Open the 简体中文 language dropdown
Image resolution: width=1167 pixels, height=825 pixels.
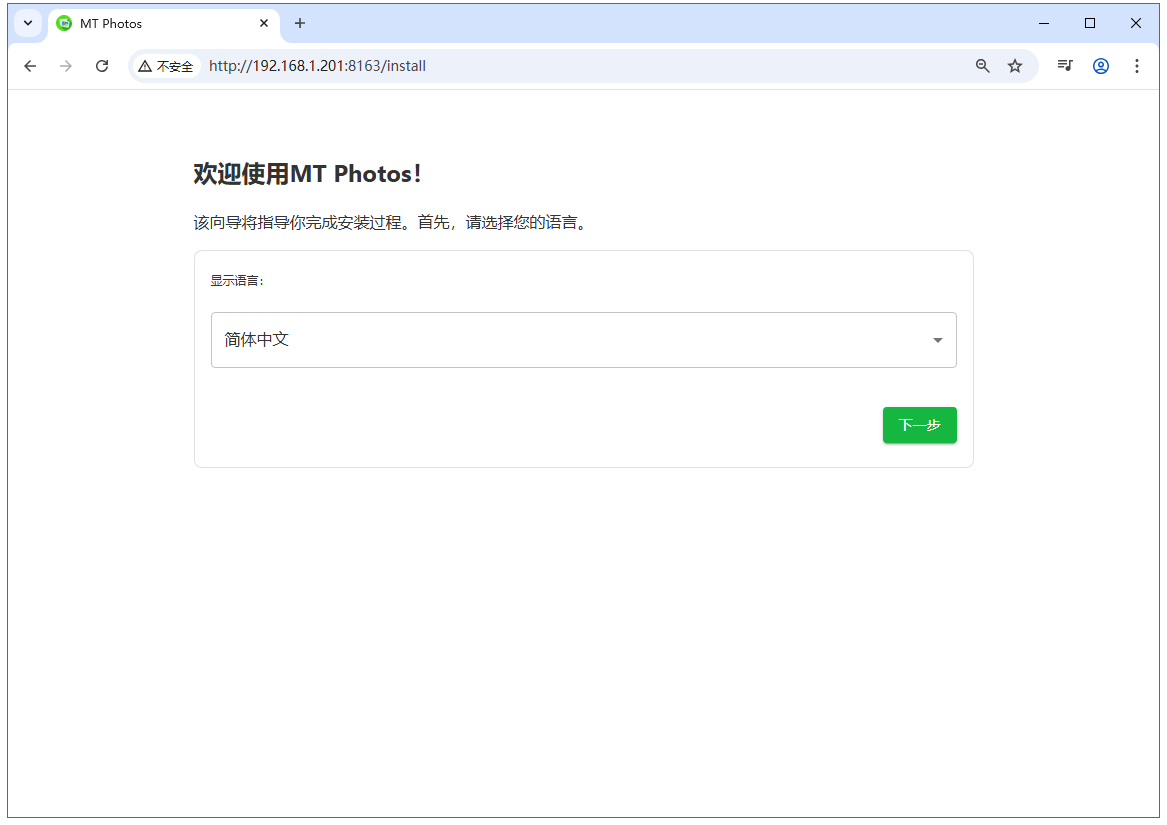pyautogui.click(x=584, y=340)
